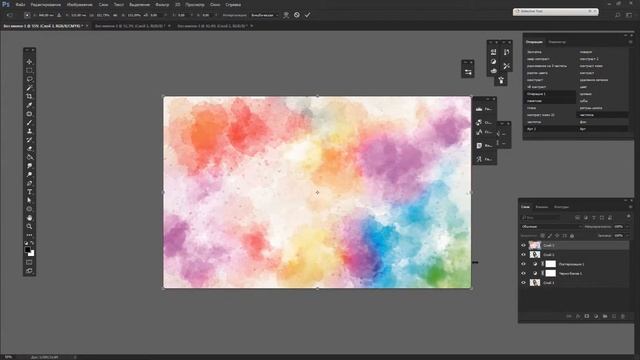The width and height of the screenshot is (640, 360).
Task: Switch to the Каналы tab
Action: (542, 207)
